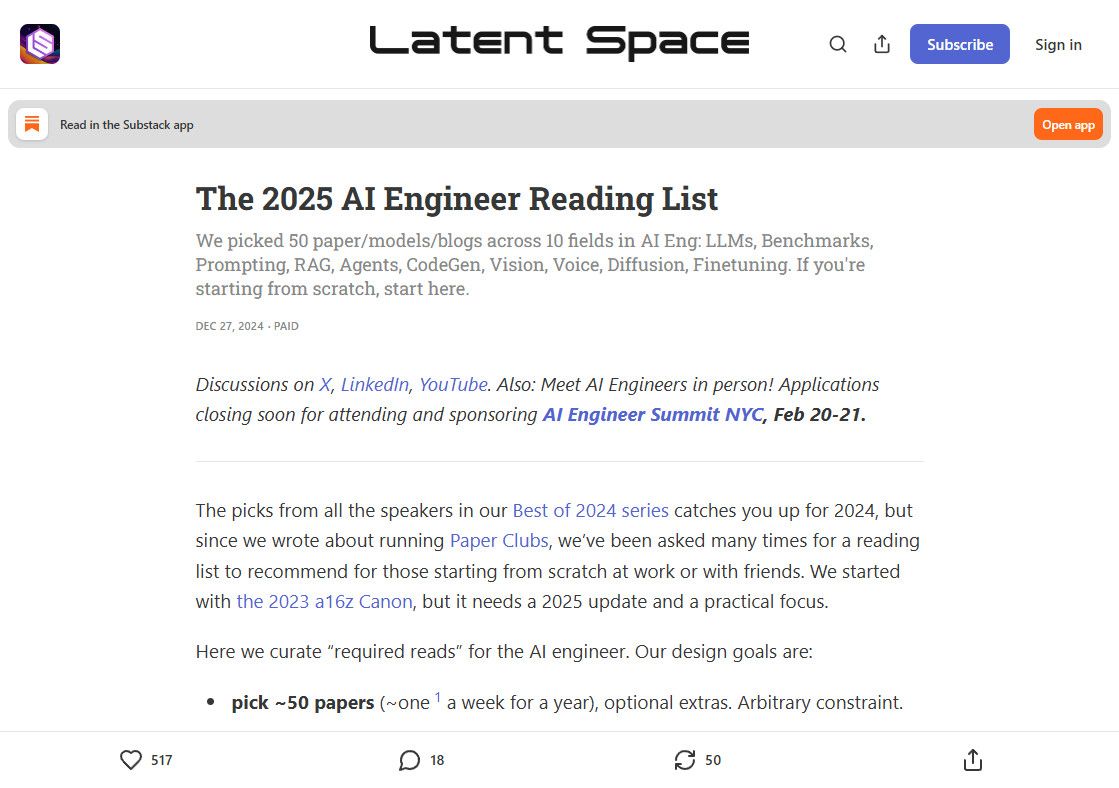Like the post with heart icon

131,760
